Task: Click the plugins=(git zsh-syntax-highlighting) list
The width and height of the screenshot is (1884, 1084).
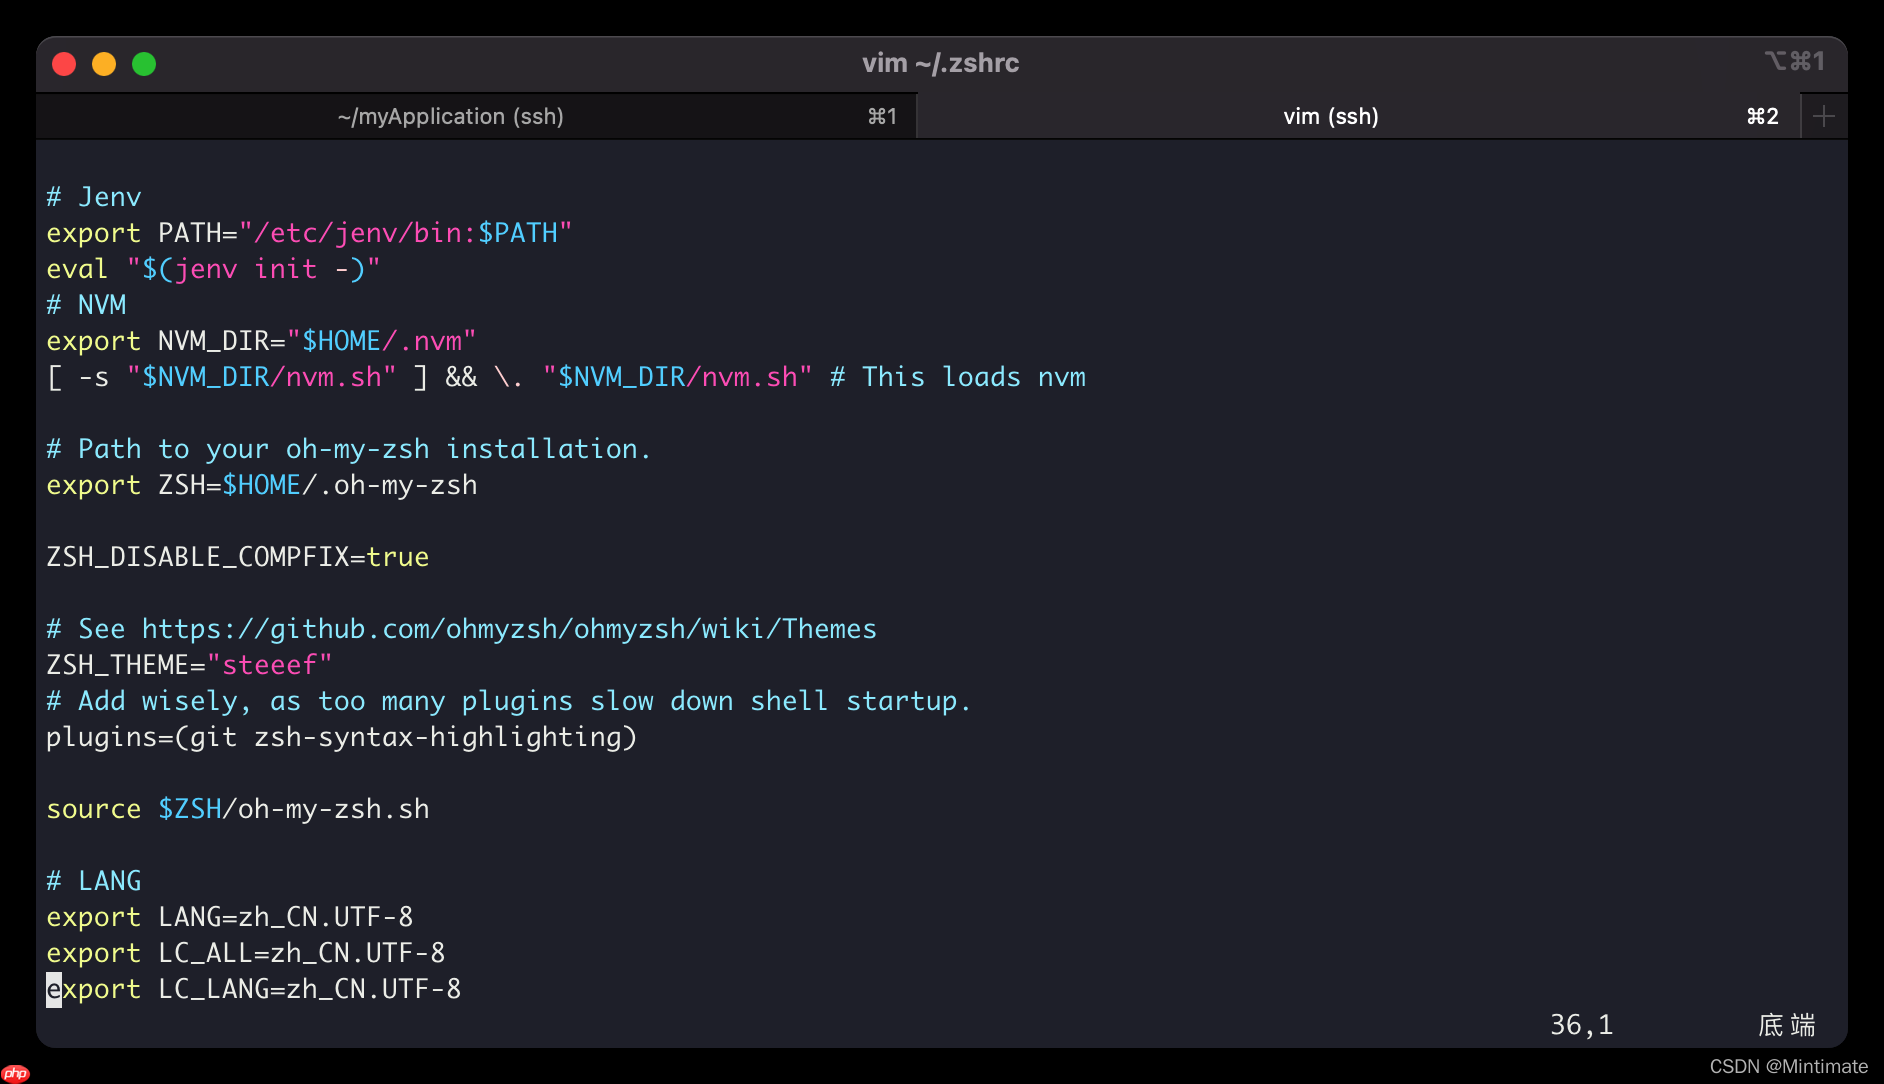Action: pyautogui.click(x=340, y=737)
